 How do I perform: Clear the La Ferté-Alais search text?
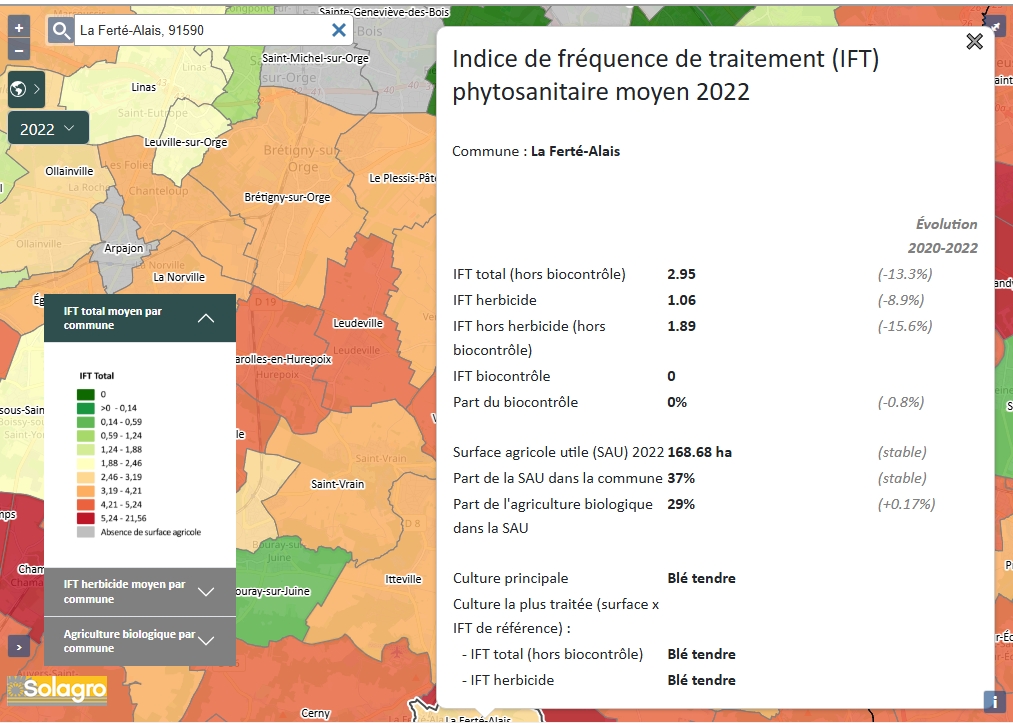point(339,30)
